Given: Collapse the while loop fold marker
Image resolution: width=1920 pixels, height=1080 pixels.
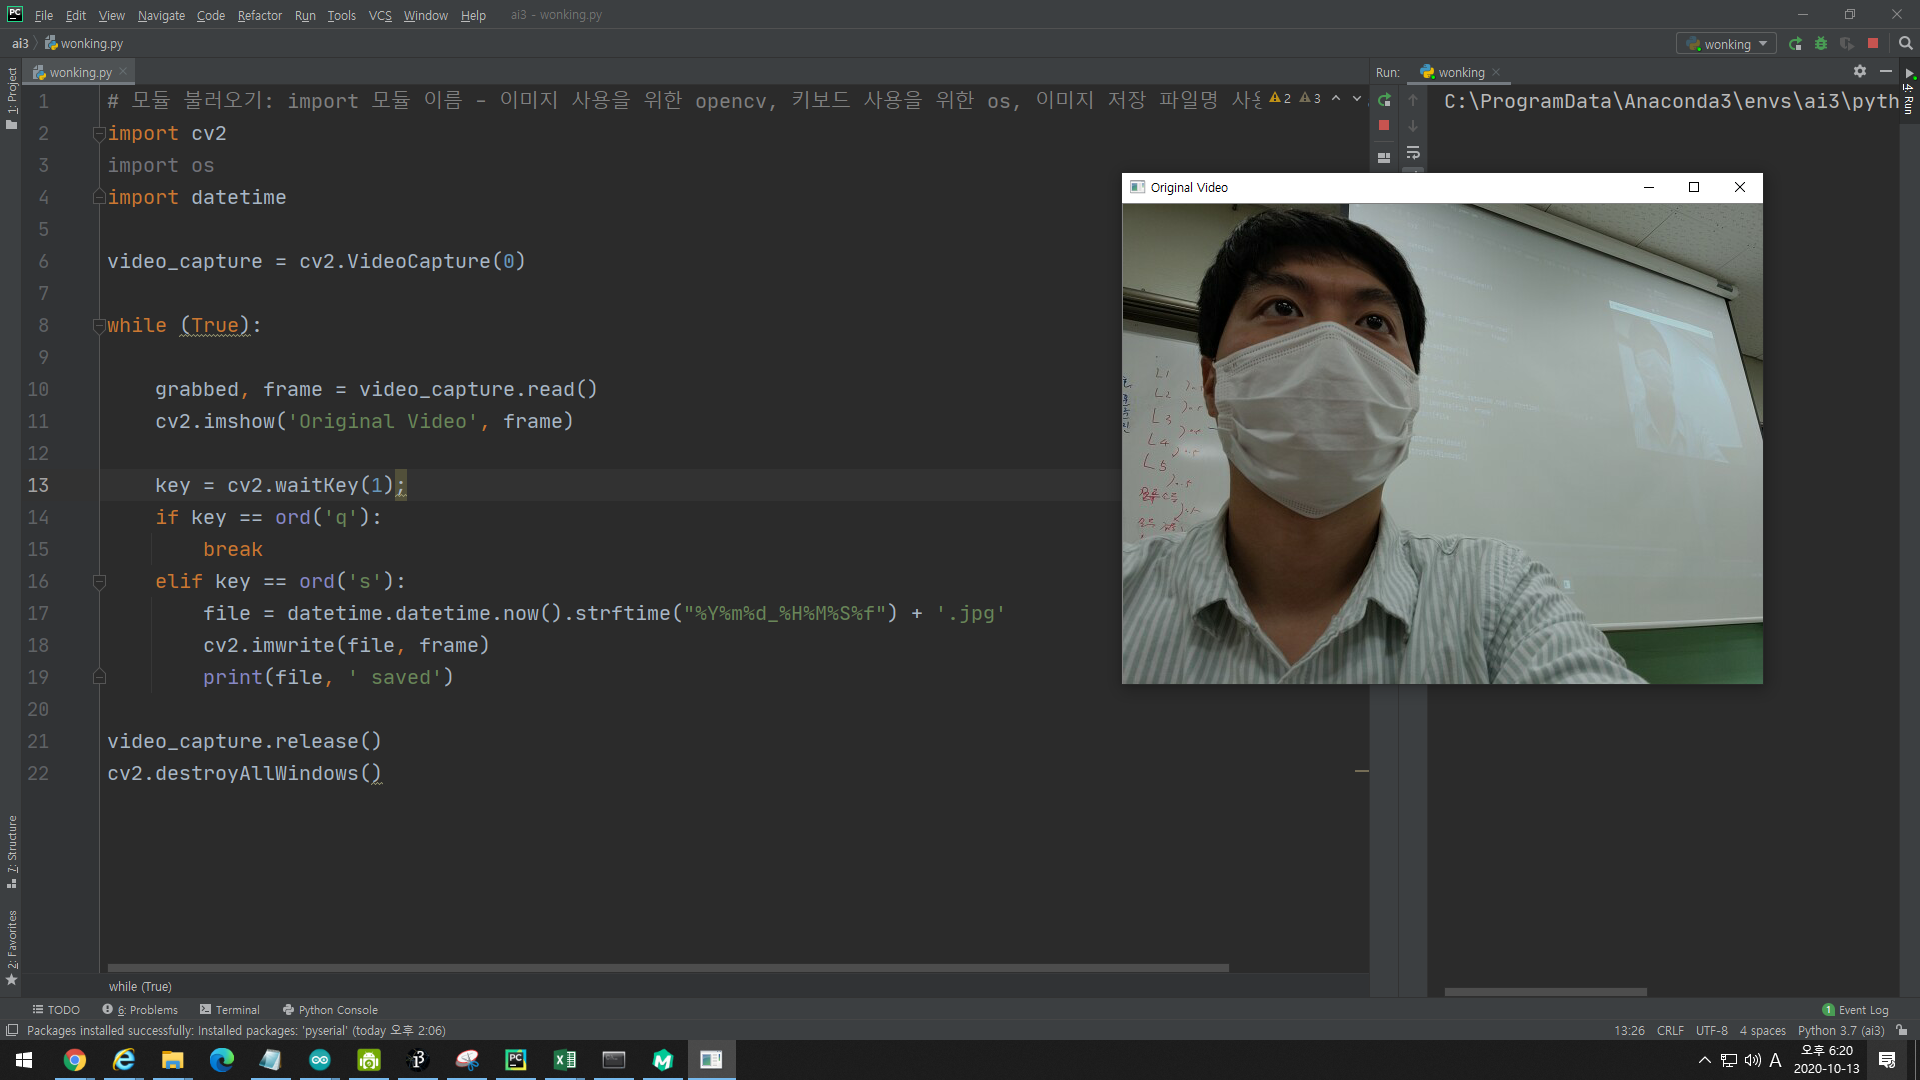Looking at the screenshot, I should 99,325.
